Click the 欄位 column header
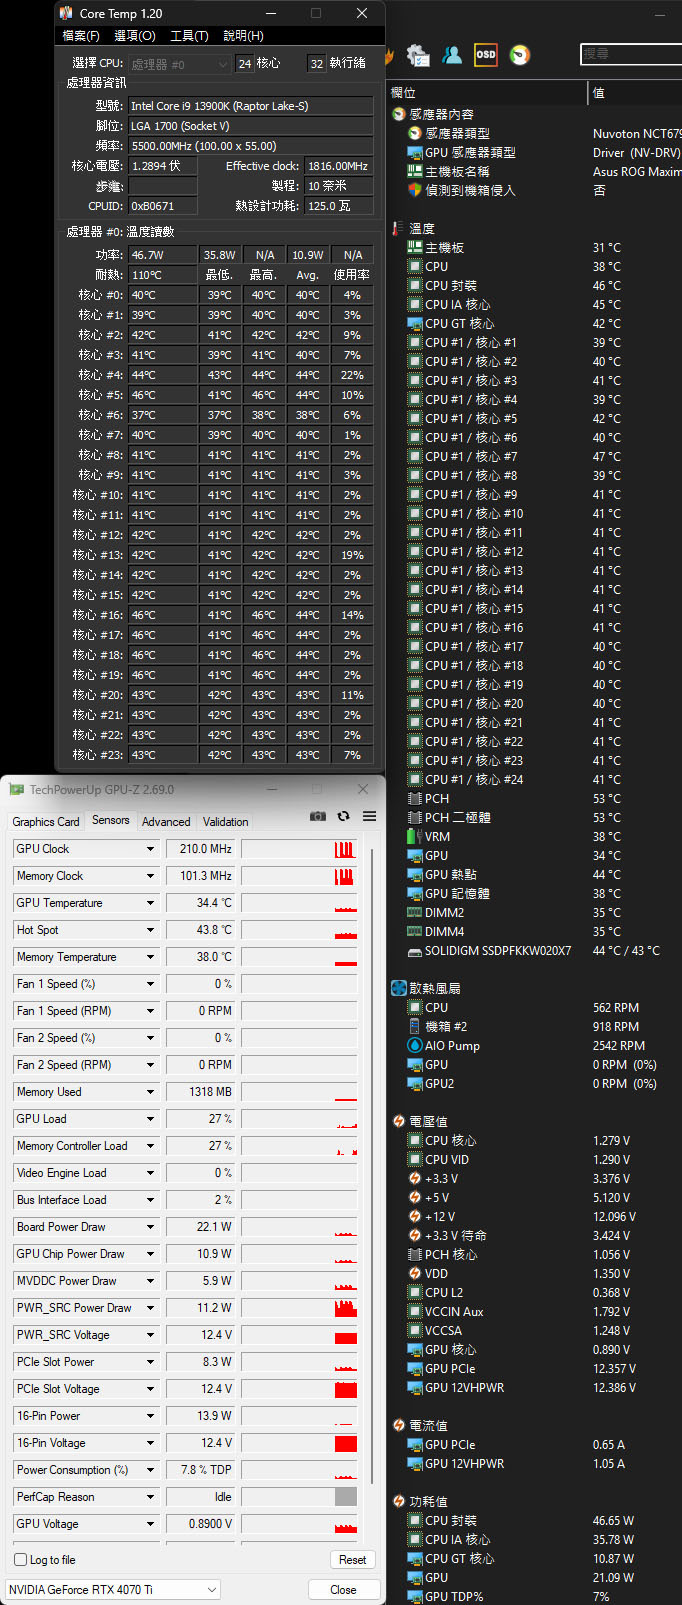The image size is (682, 1605). click(x=487, y=93)
